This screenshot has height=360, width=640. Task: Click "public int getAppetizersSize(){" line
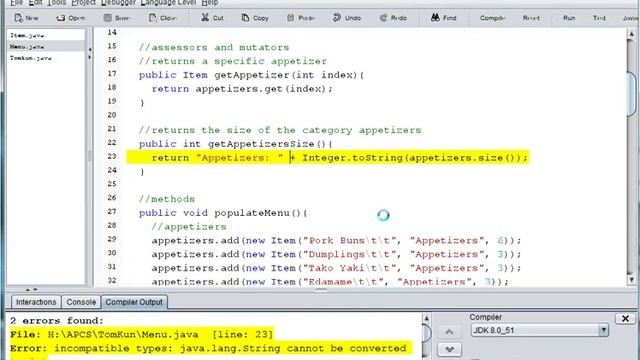[x=236, y=144]
